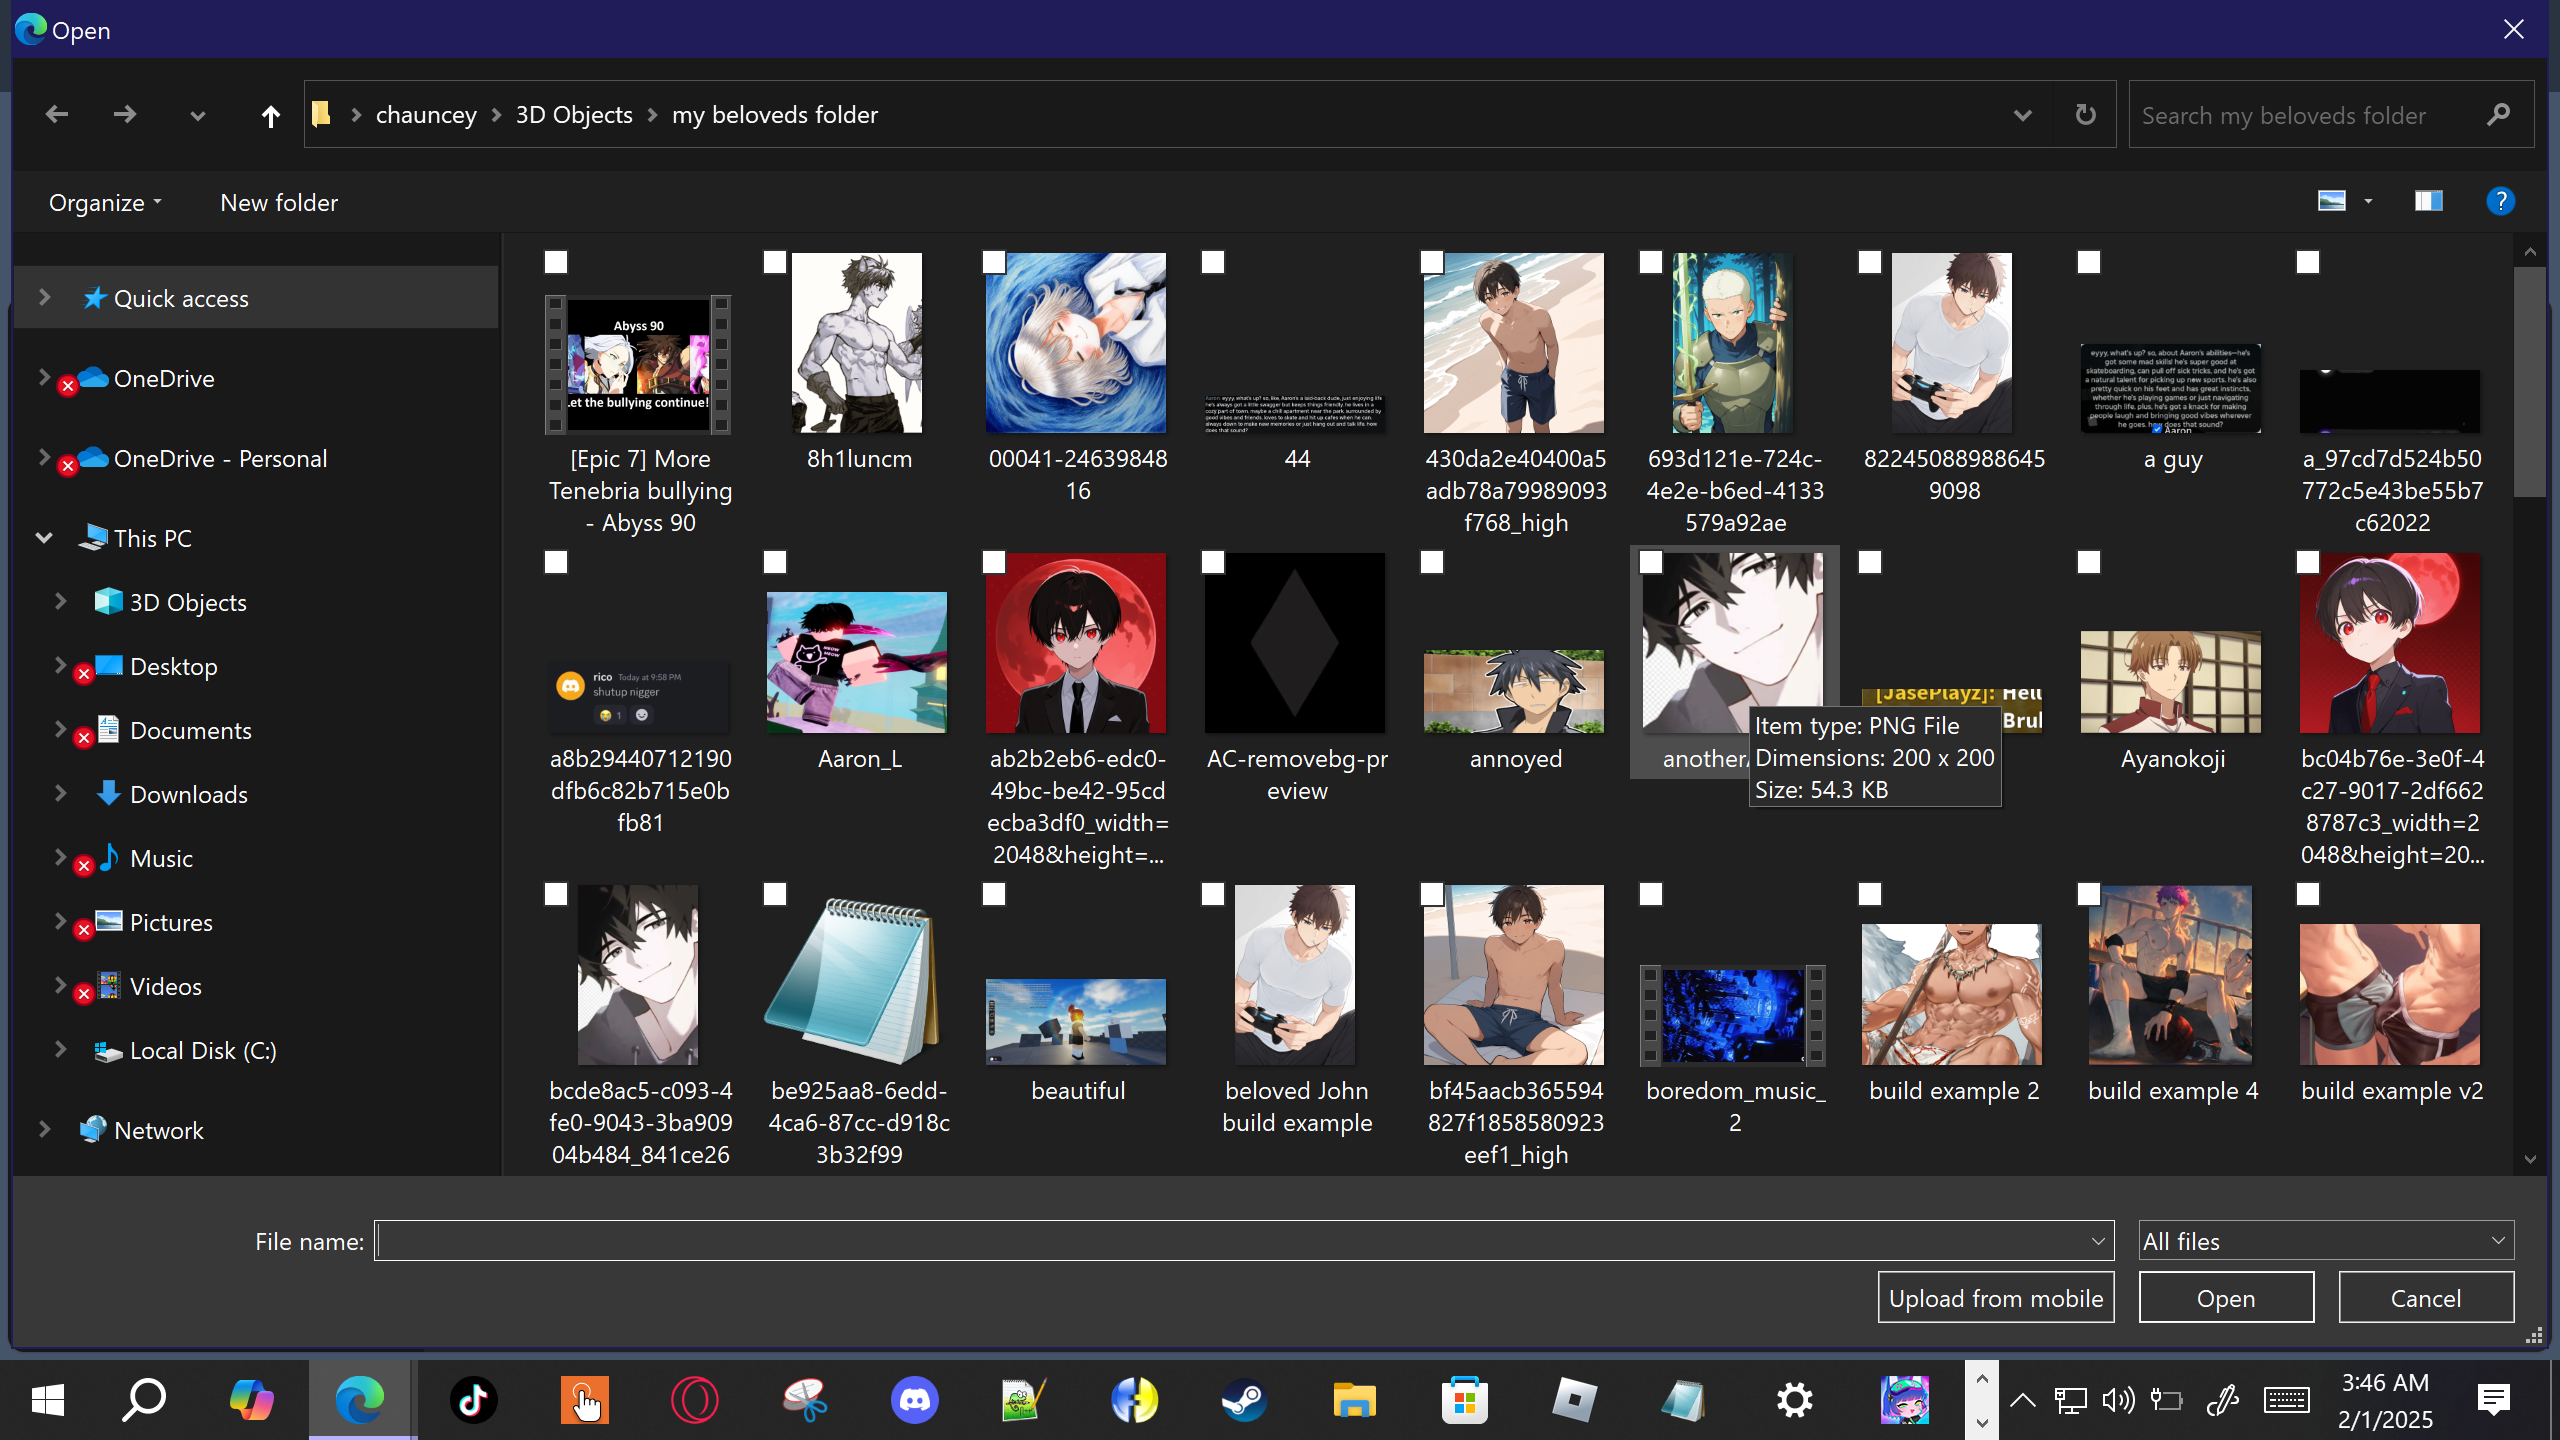The width and height of the screenshot is (2560, 1440).
Task: Open the Organize menu
Action: tap(104, 203)
